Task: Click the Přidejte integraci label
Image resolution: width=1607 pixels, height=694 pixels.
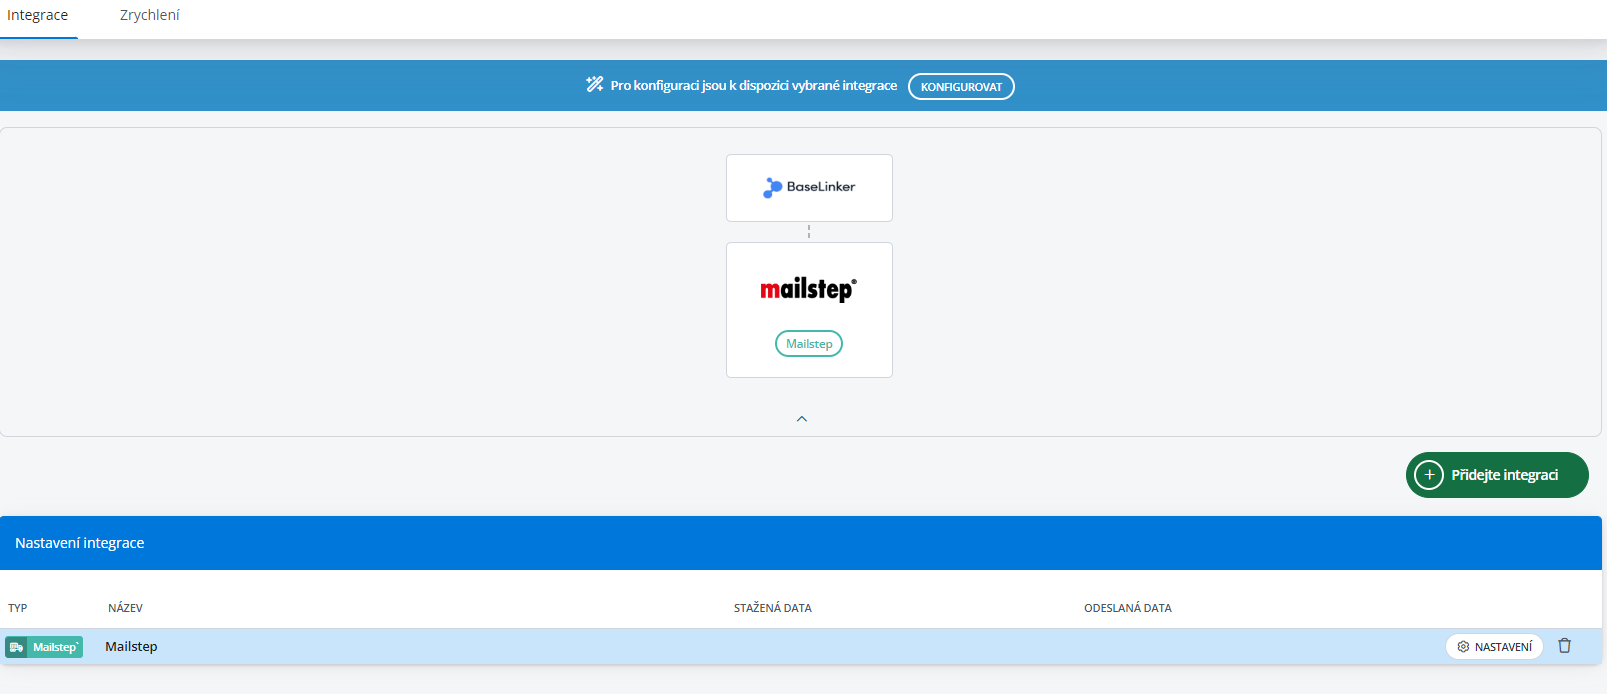Action: [1504, 475]
